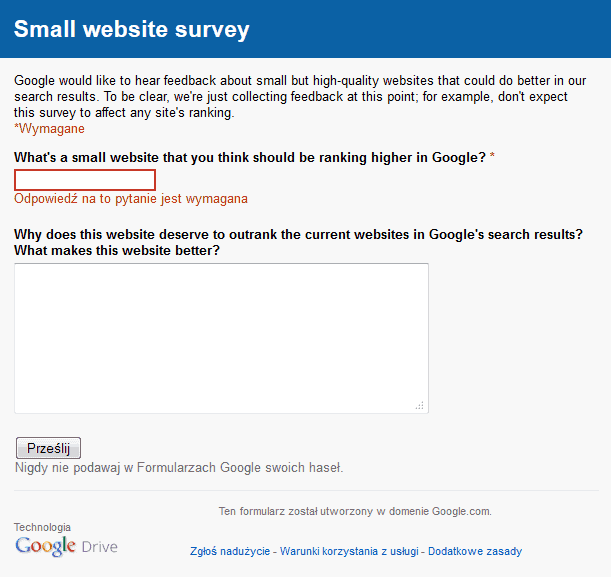Click the Ten formularz został utworzony notice

coord(355,511)
